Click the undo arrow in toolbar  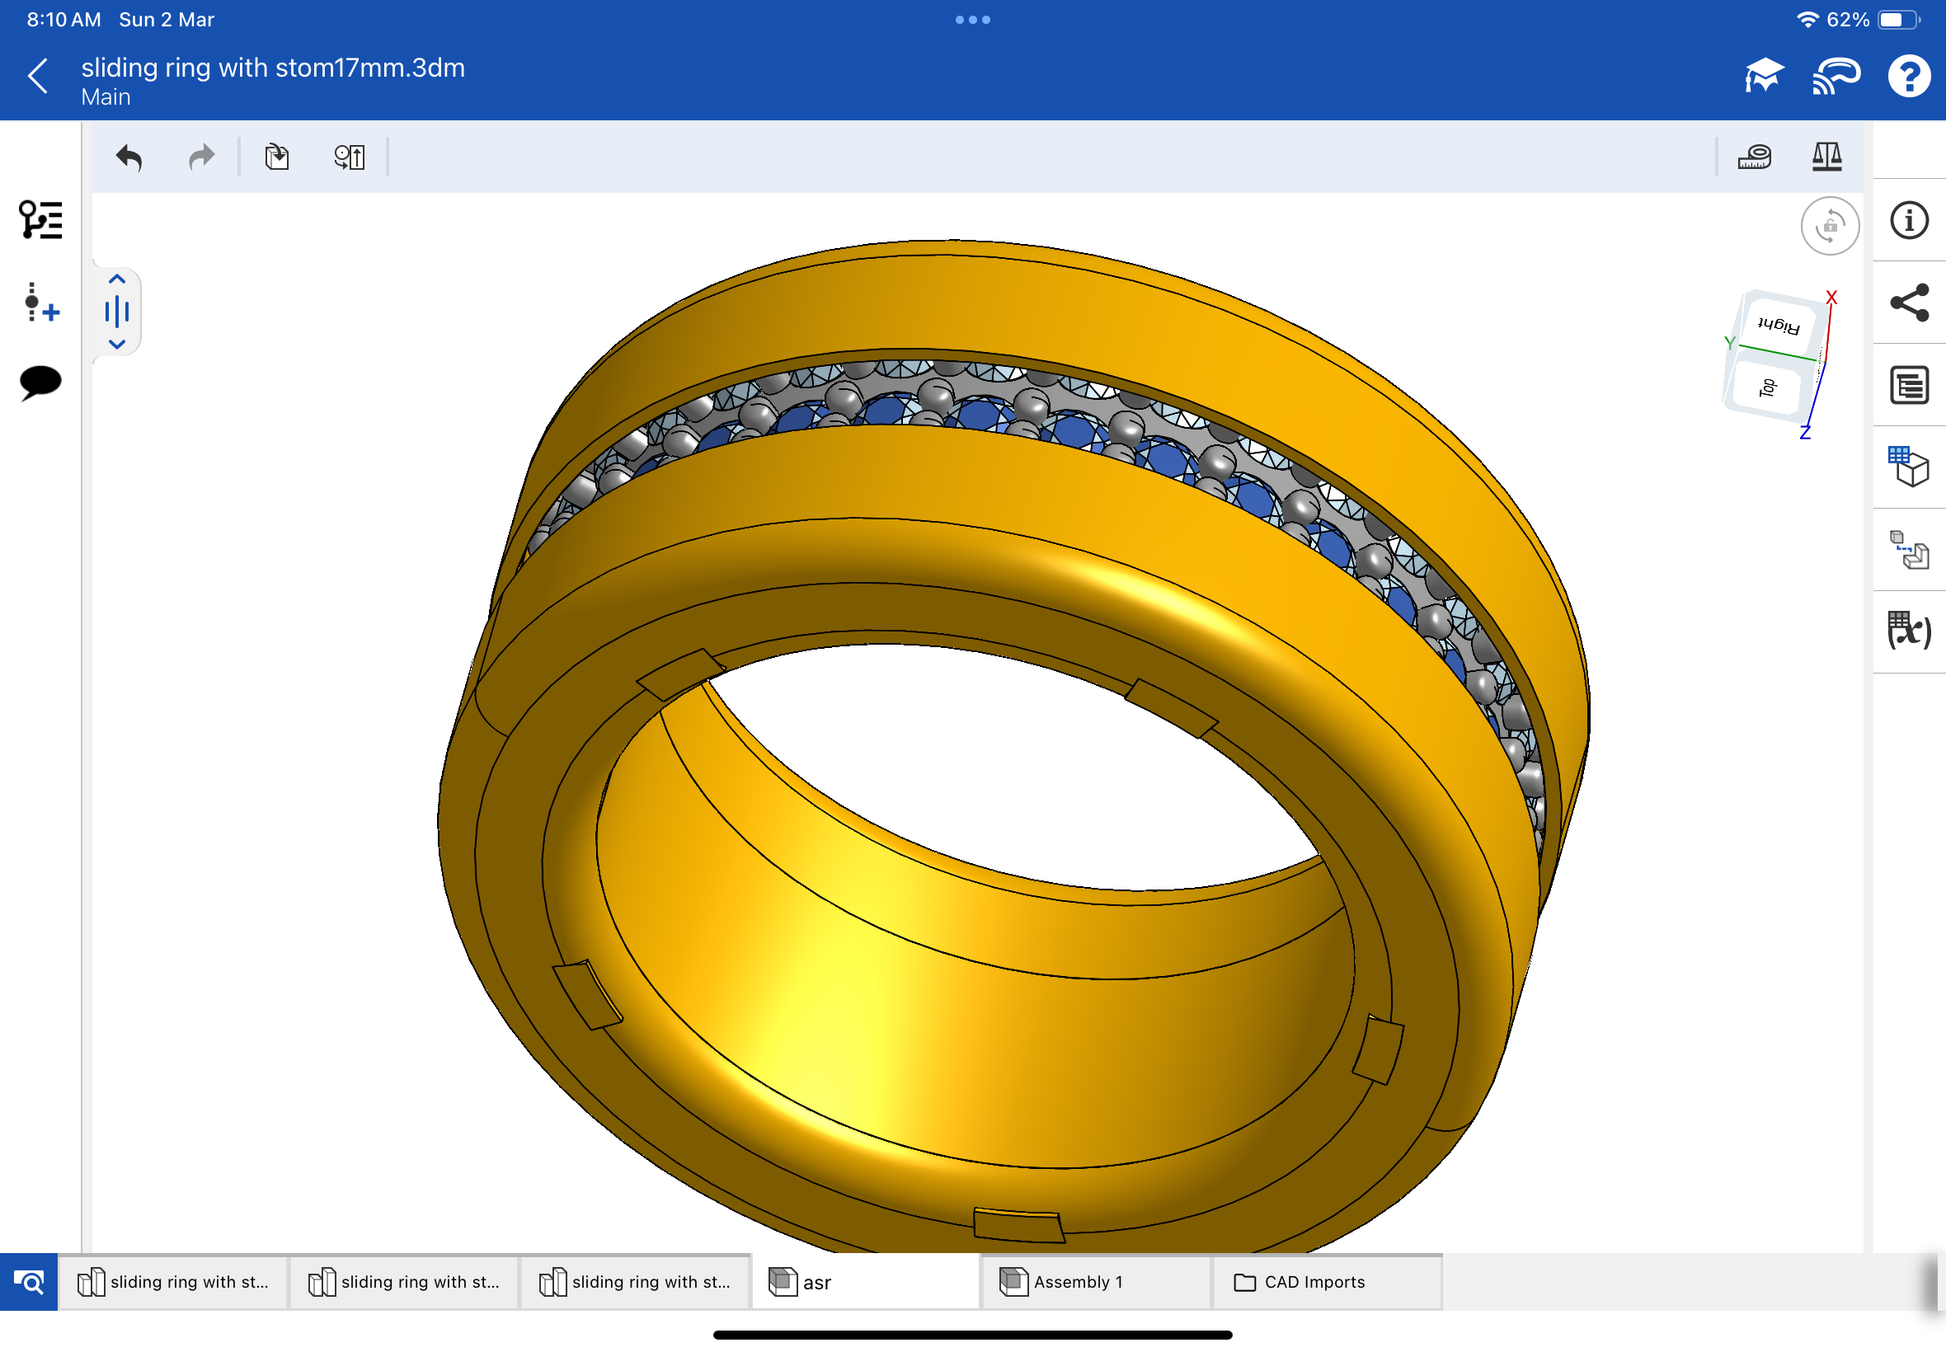pos(129,157)
